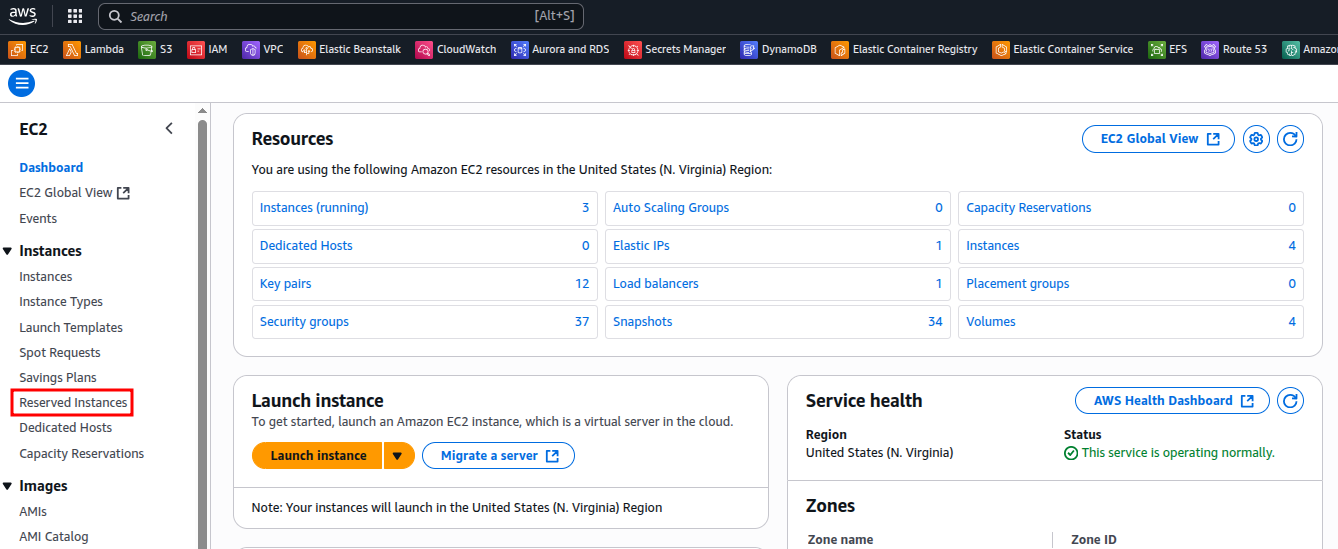Open the services grid menu icon

(x=75, y=16)
